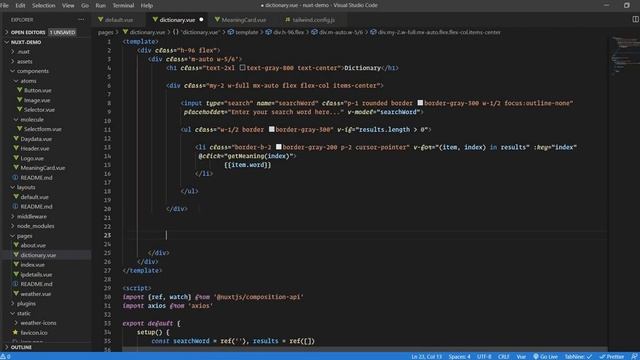Select language mode Vue in status bar
Image resolution: width=640 pixels, height=360 pixels.
coord(521,356)
